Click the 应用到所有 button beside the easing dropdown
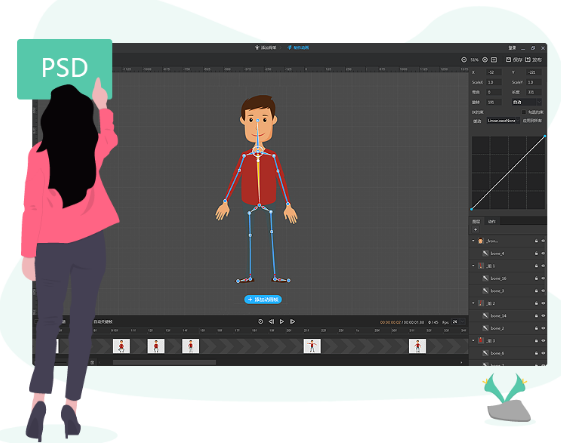 tap(532, 121)
